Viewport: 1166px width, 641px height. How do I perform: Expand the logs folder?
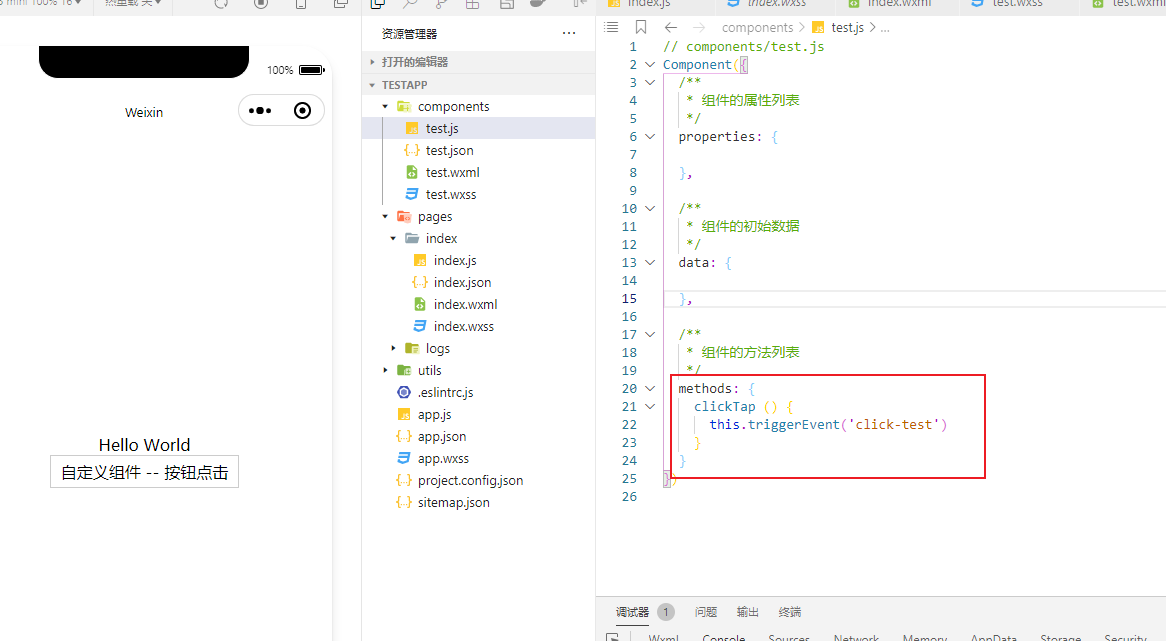(394, 348)
